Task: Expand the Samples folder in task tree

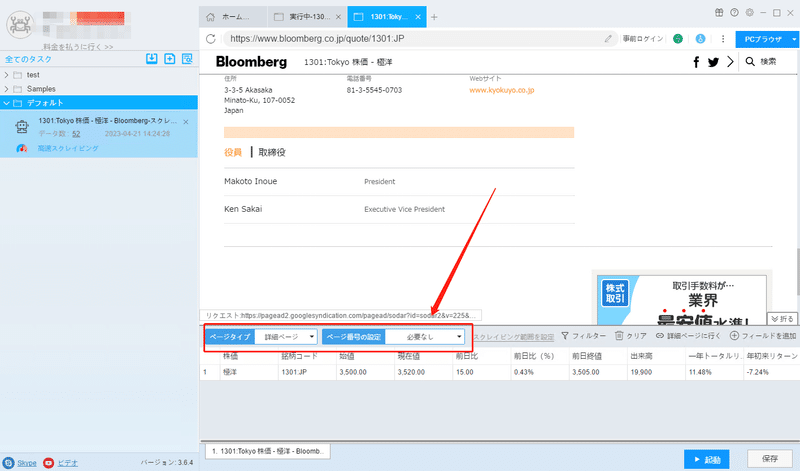Action: coord(6,89)
